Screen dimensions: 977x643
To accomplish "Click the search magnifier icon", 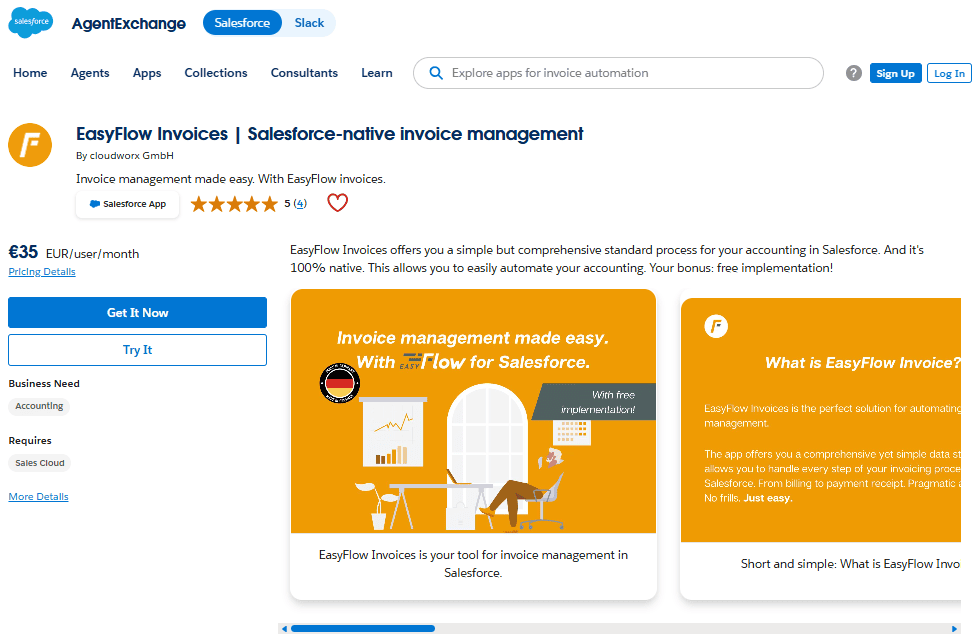I will point(436,73).
